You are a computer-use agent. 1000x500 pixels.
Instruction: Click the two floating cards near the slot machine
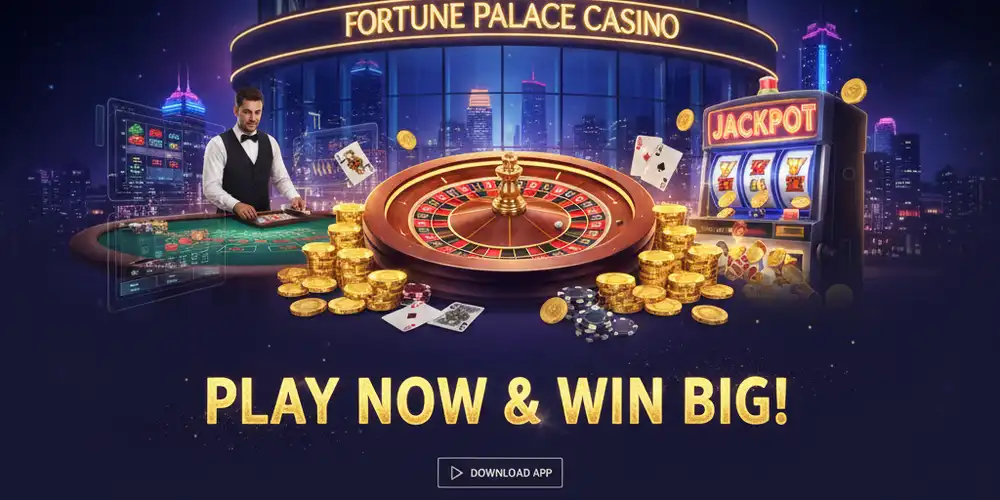656,161
